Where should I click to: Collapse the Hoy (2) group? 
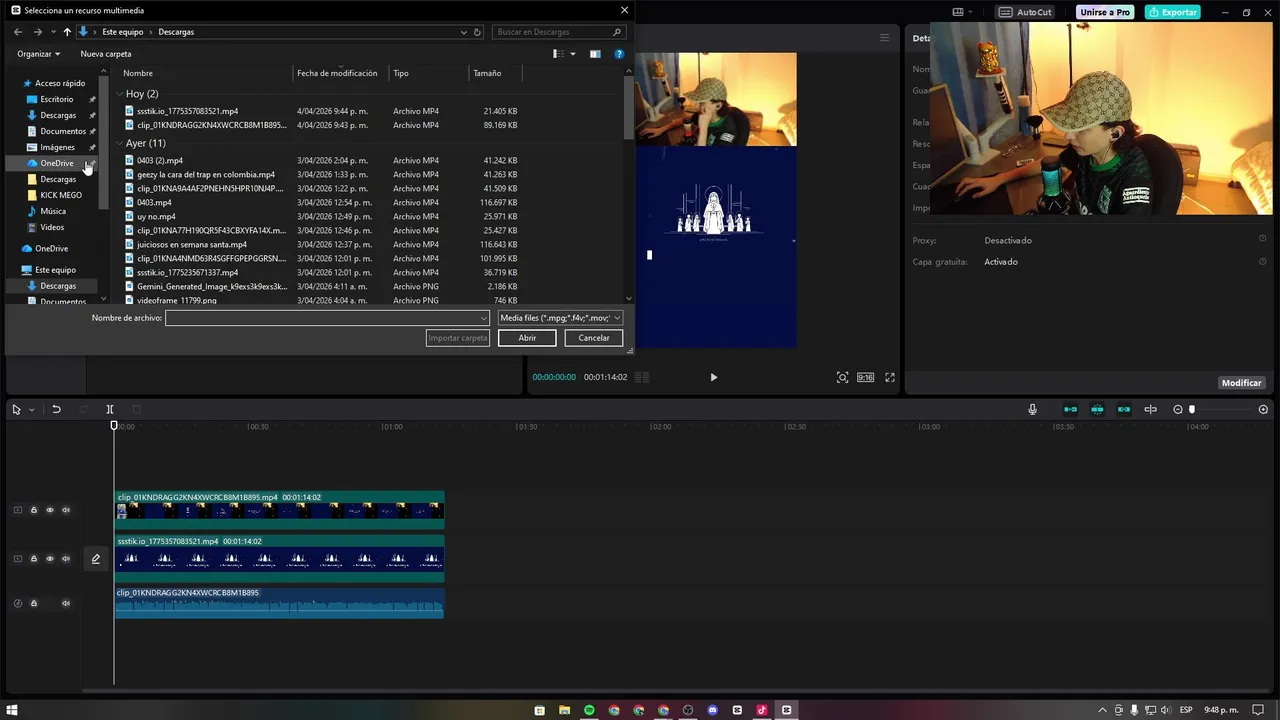120,94
